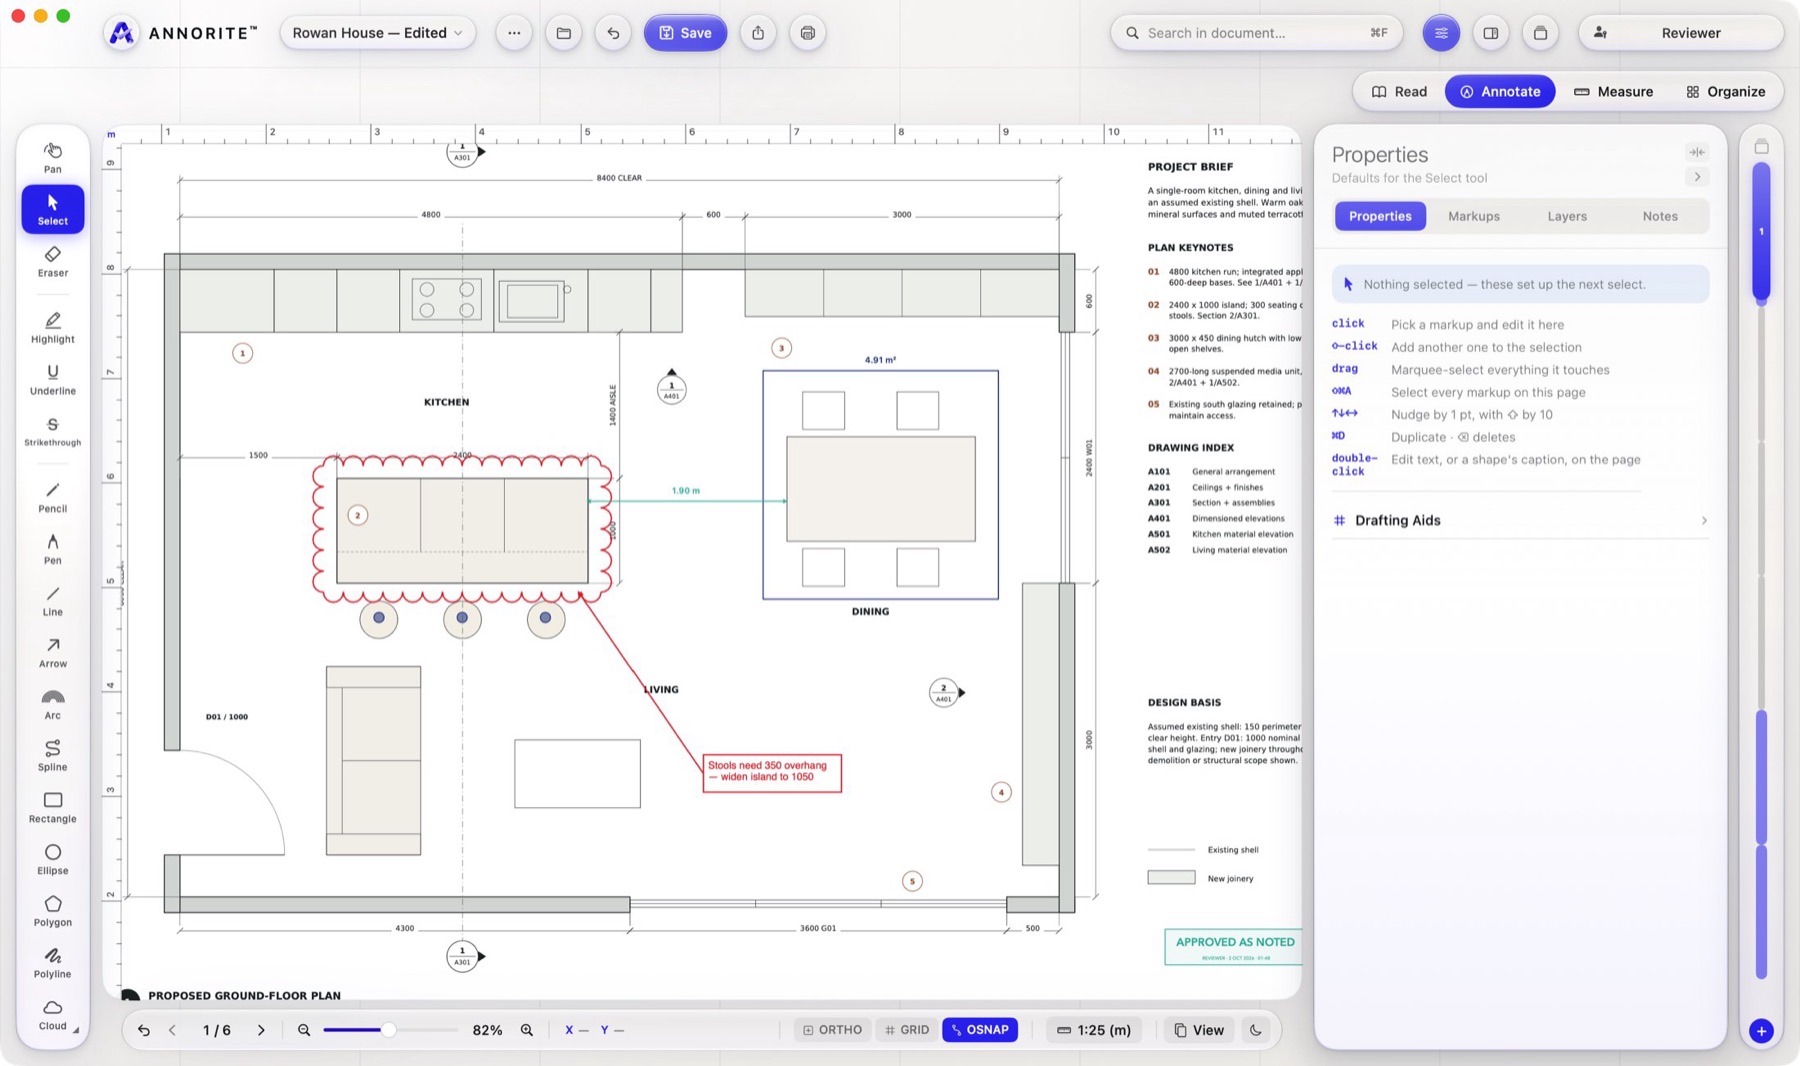Open the folder icon in top toolbar
1800x1066 pixels.
[564, 33]
